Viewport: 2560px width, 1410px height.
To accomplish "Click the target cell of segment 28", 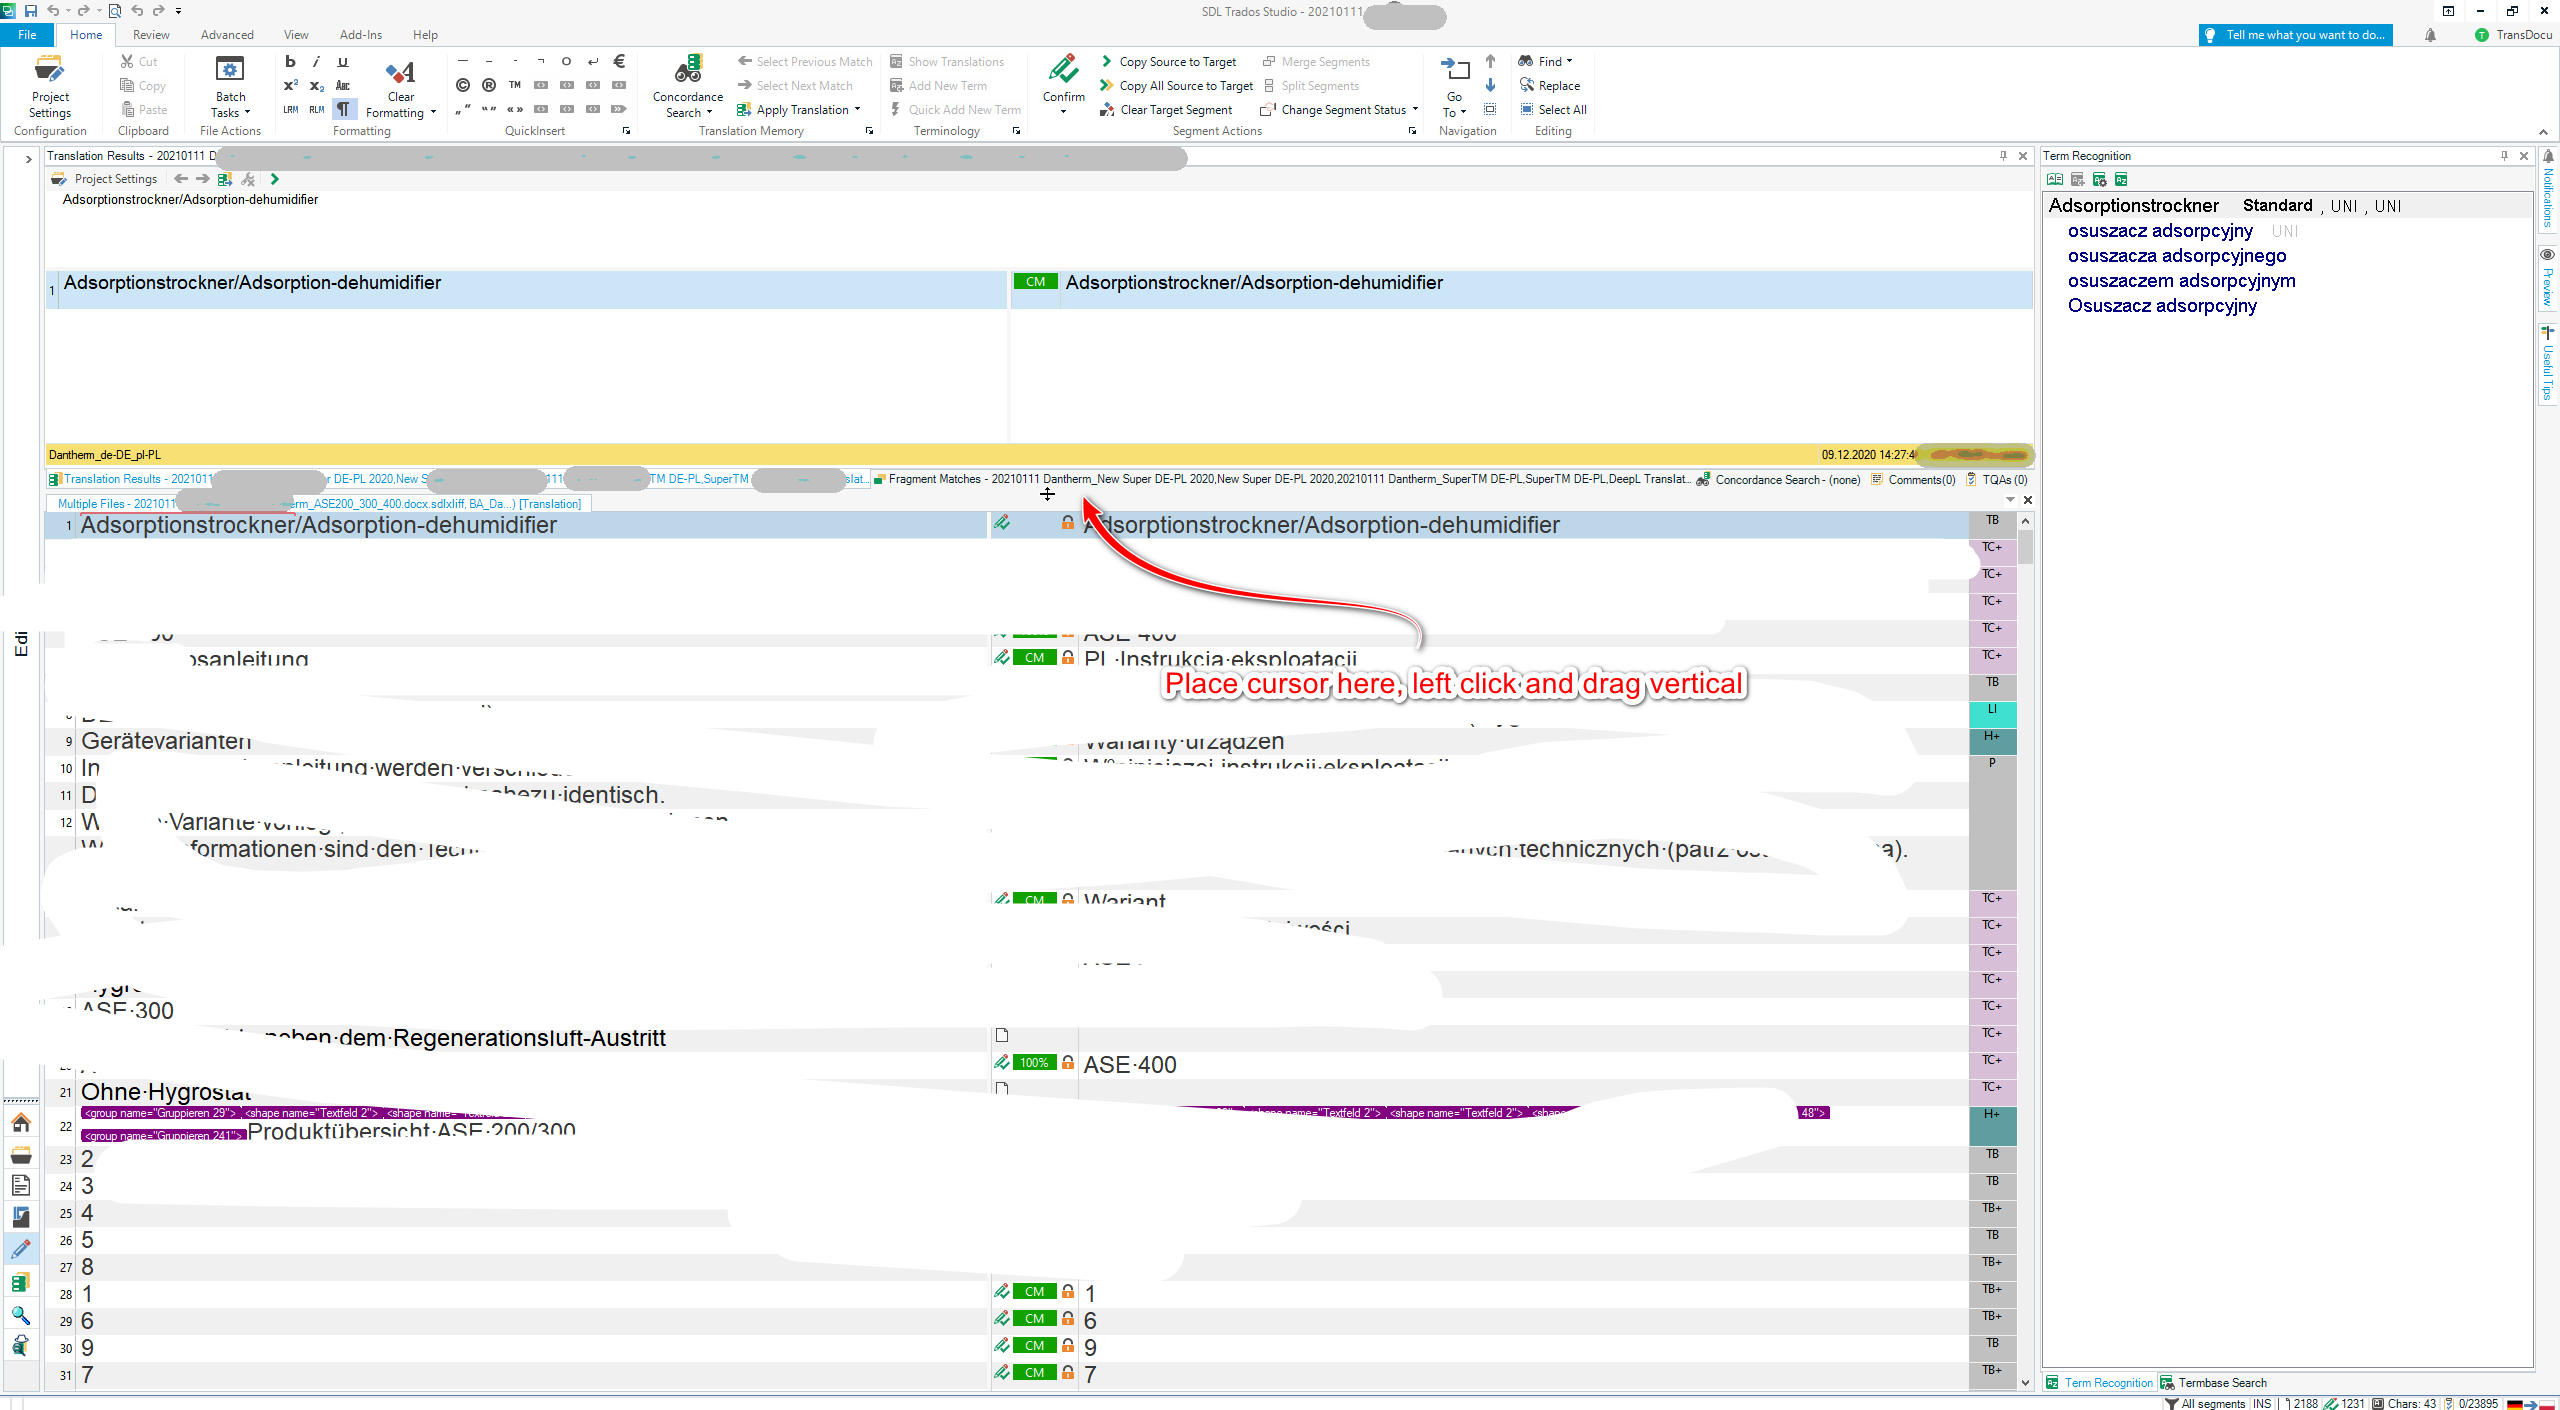I will [x=1523, y=1294].
